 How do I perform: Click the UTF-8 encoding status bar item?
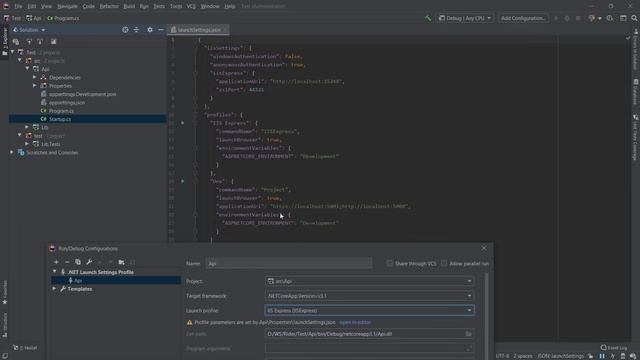[x=502, y=356]
